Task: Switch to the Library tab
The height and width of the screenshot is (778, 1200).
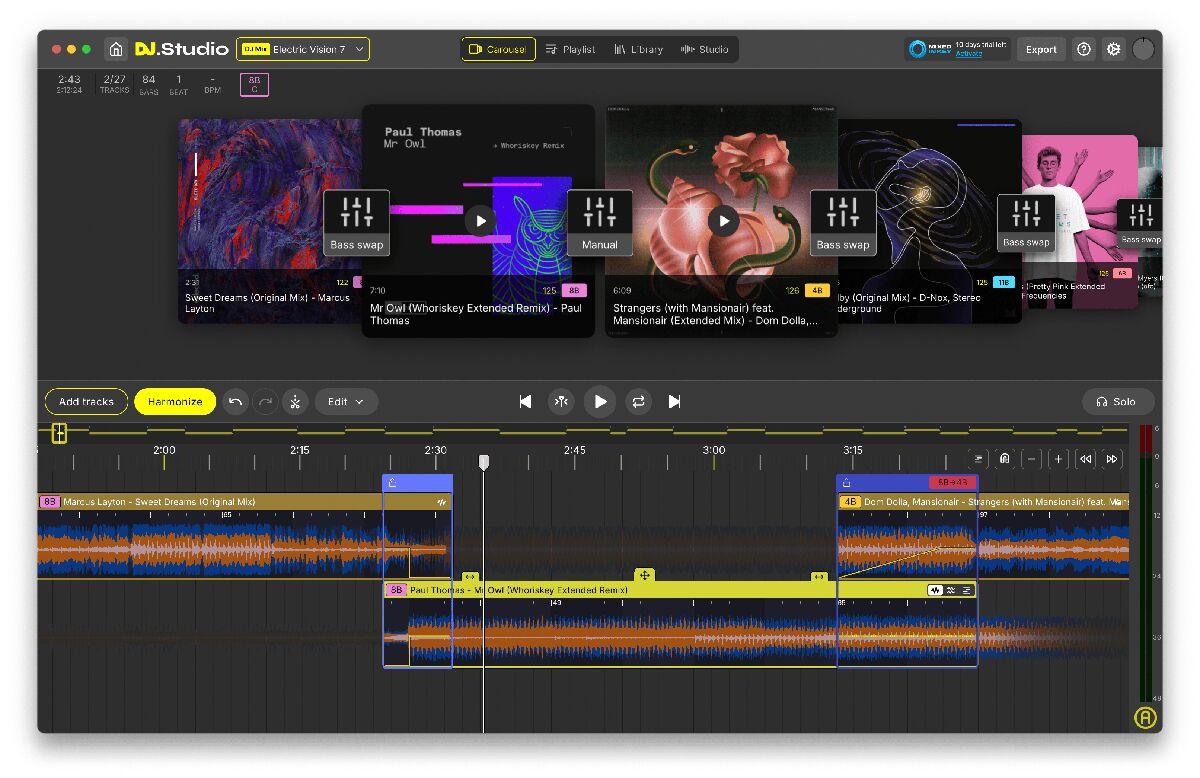Action: tap(638, 49)
